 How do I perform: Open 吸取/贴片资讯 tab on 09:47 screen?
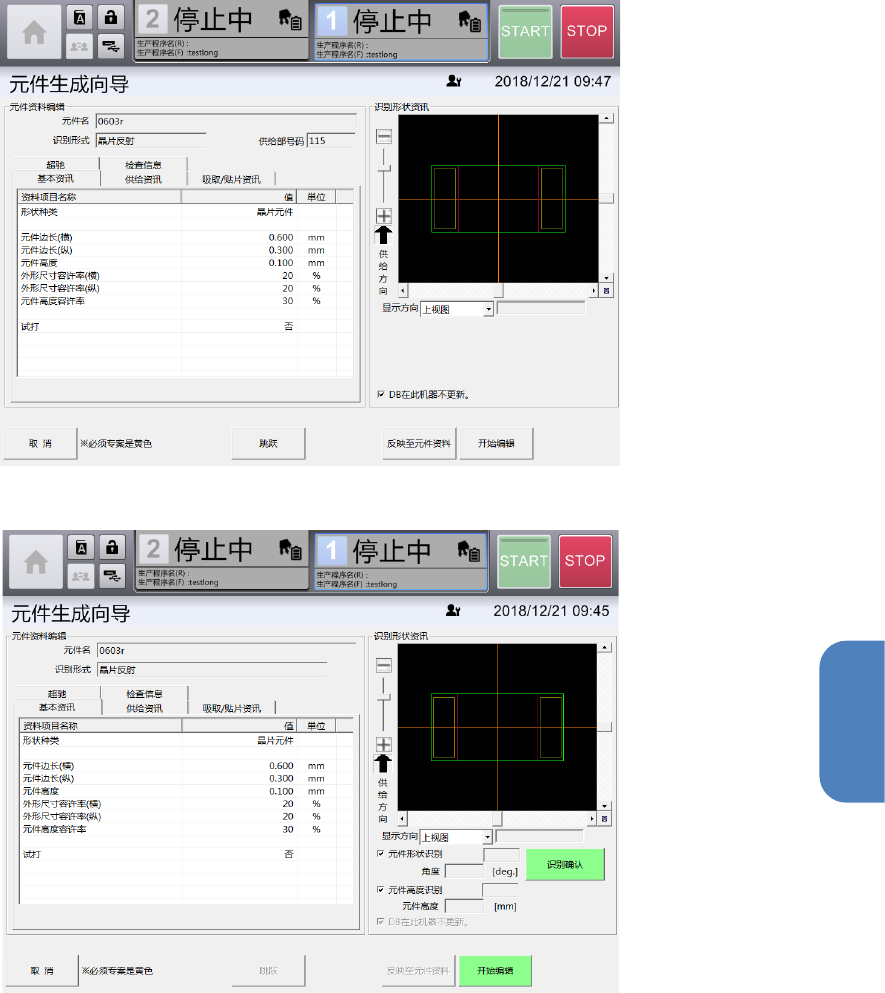point(231,179)
